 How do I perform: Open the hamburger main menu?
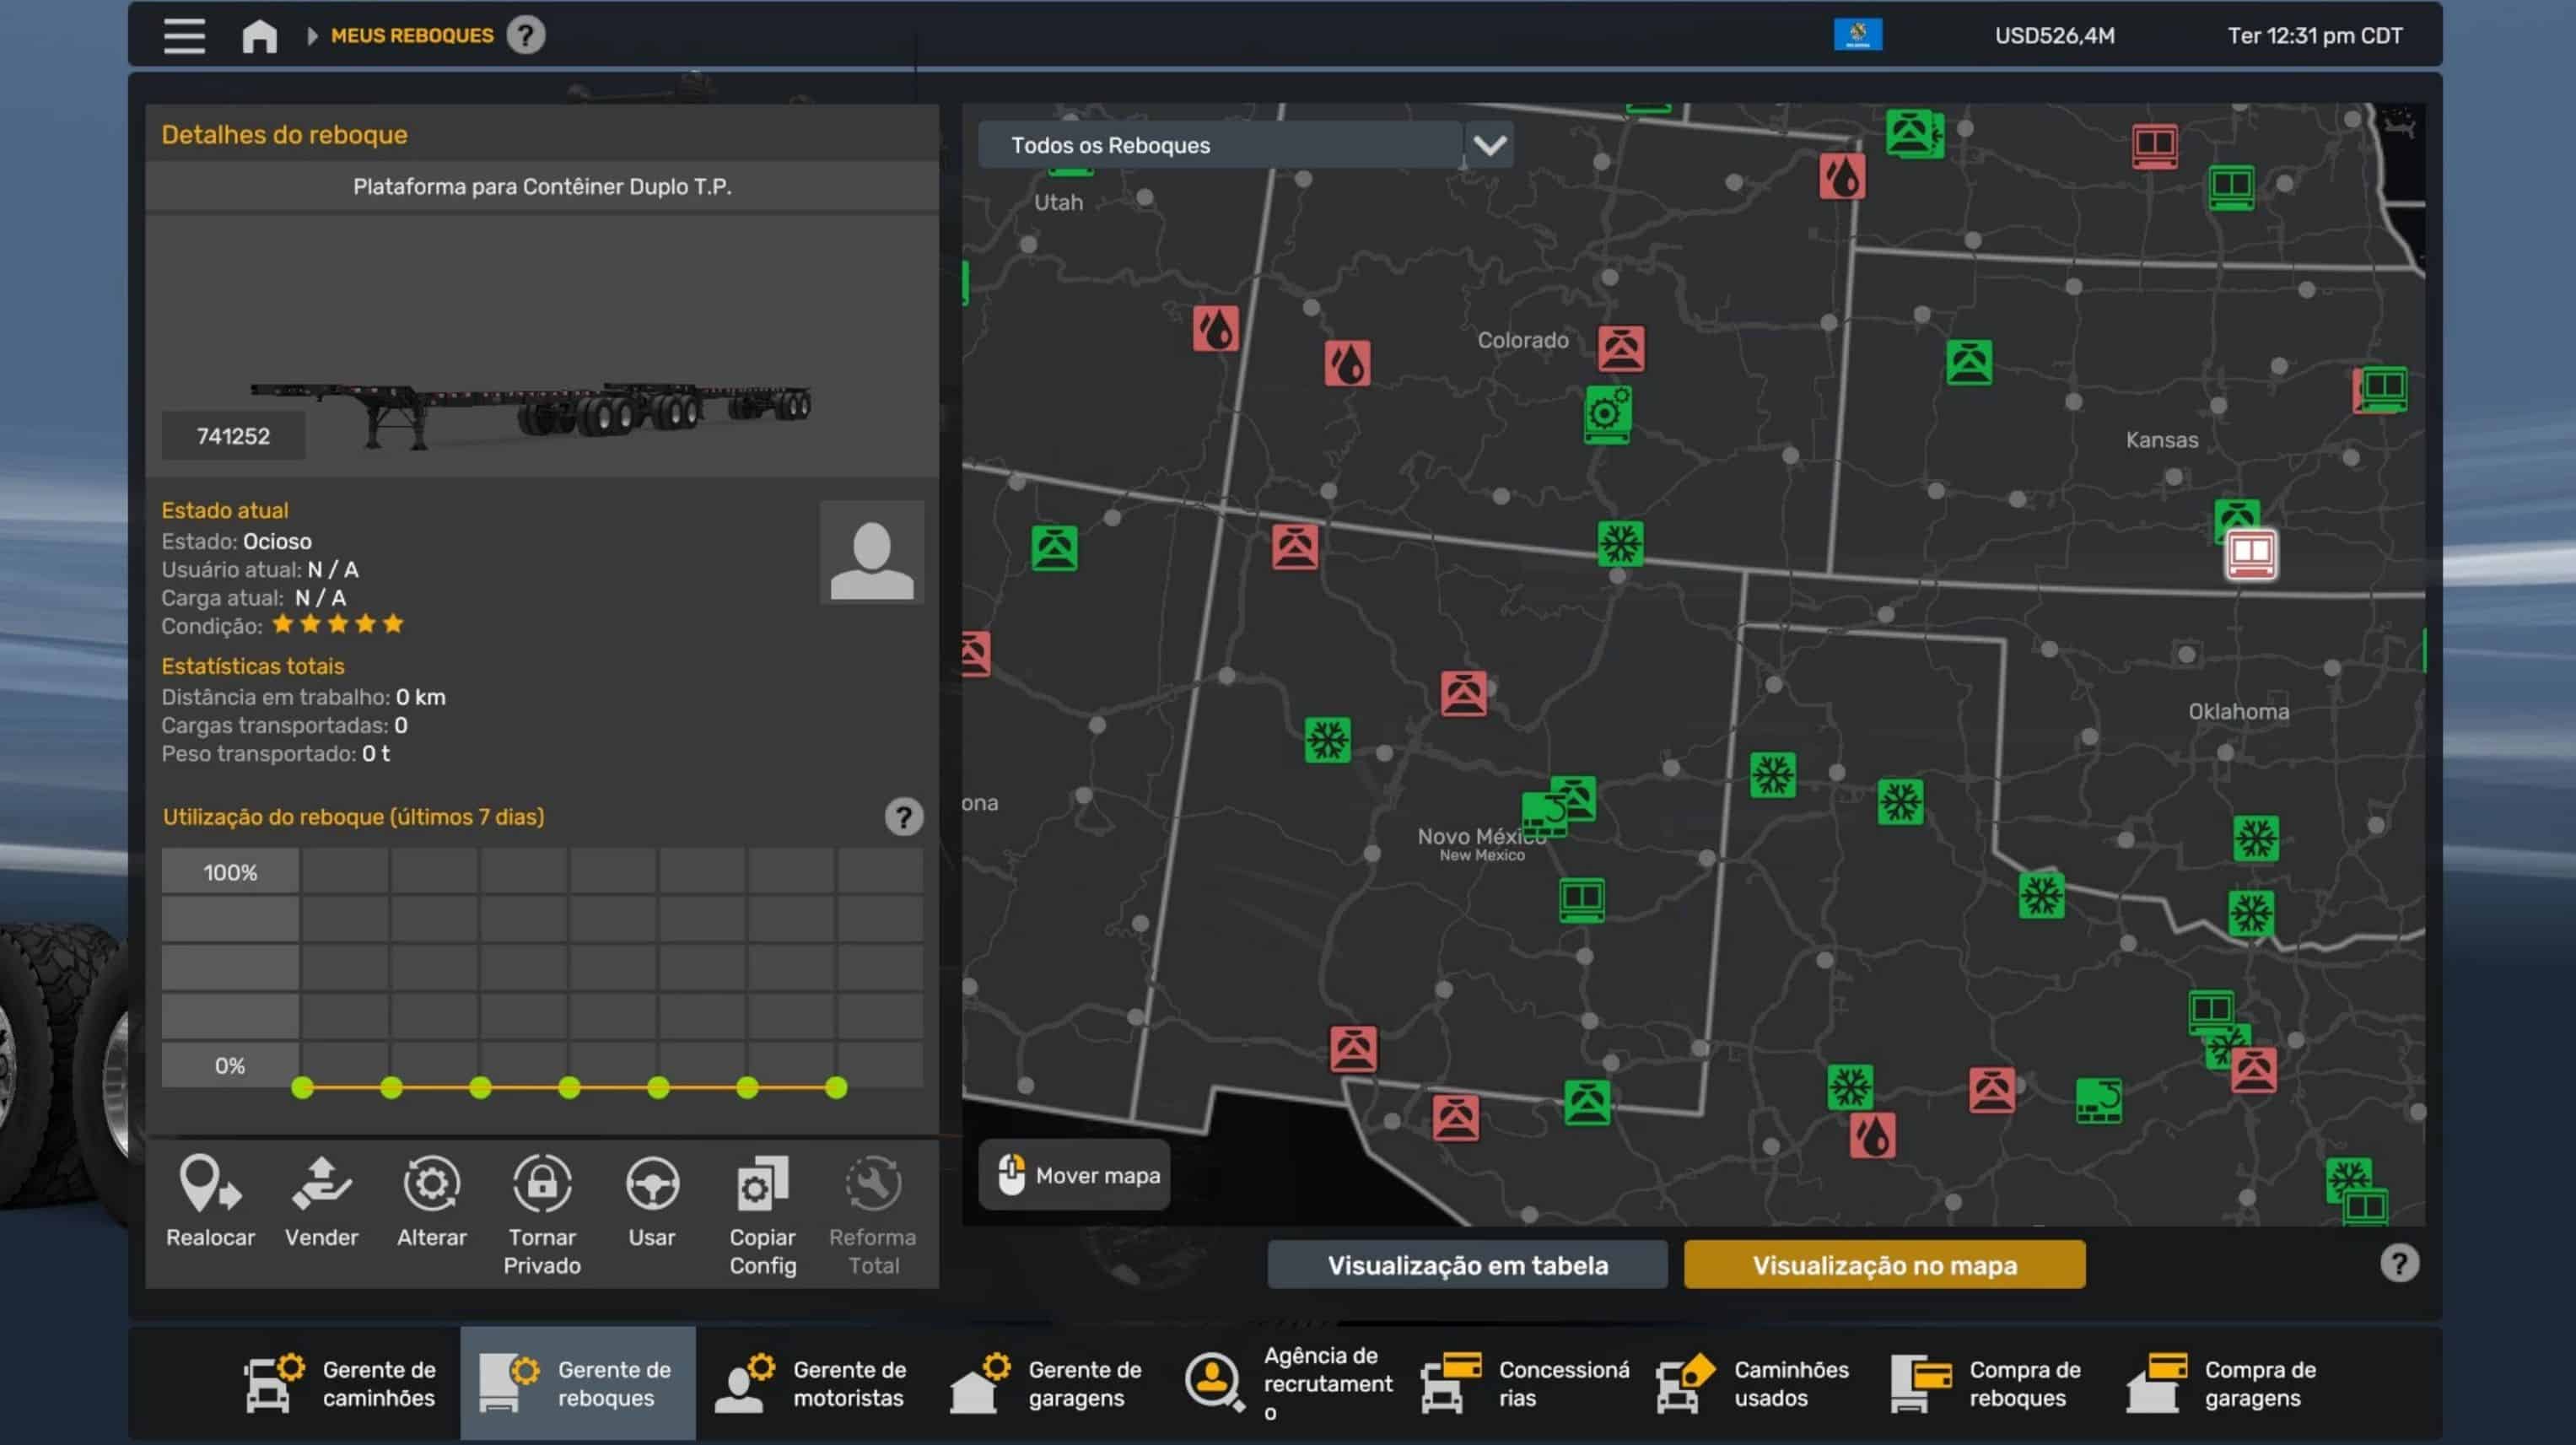click(184, 36)
